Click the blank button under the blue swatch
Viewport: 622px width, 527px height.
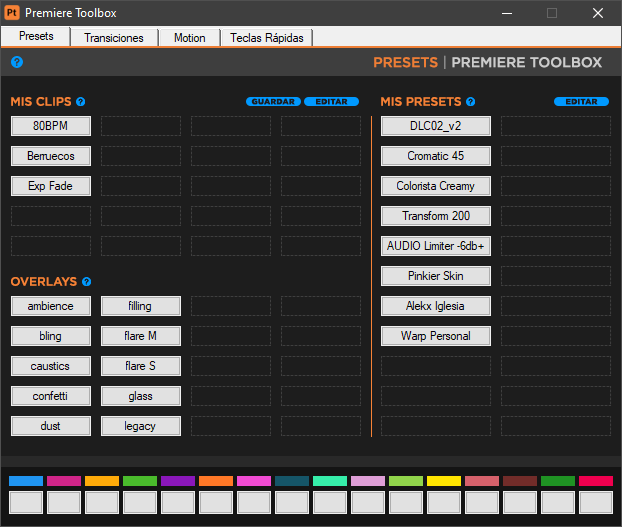[x=26, y=502]
